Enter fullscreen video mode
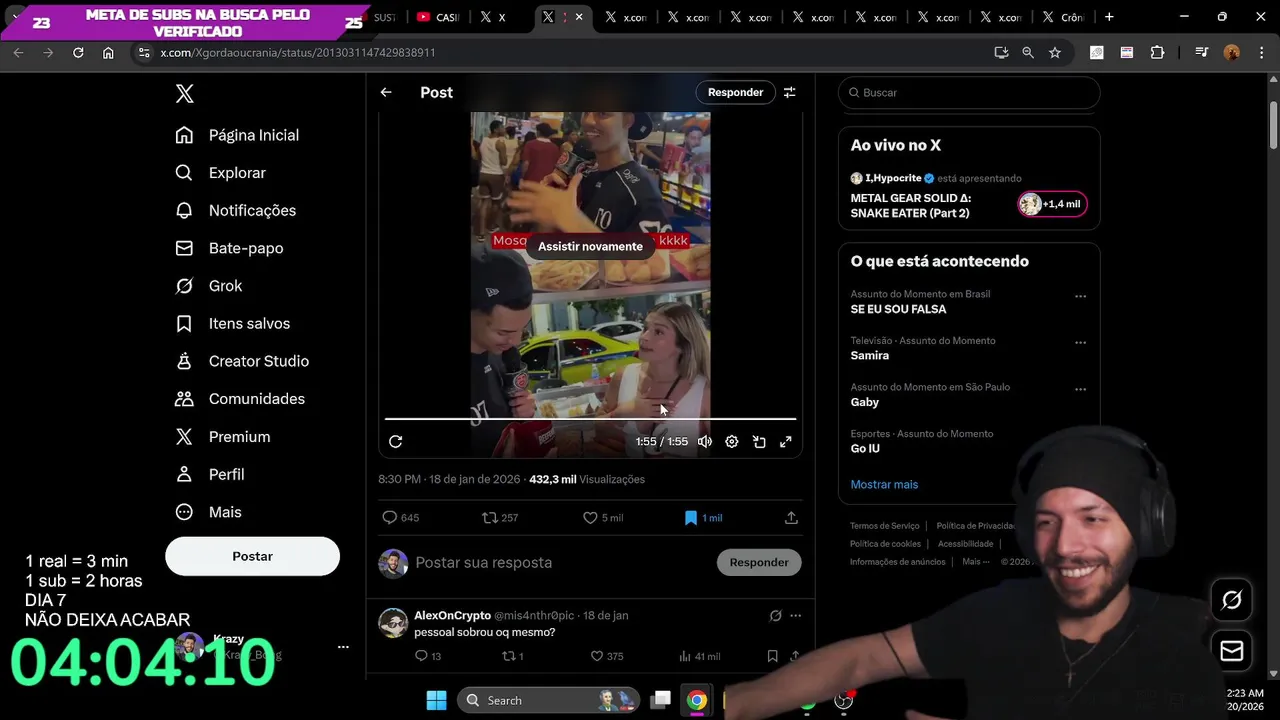Screen dimensions: 1280x720 (x=786, y=441)
